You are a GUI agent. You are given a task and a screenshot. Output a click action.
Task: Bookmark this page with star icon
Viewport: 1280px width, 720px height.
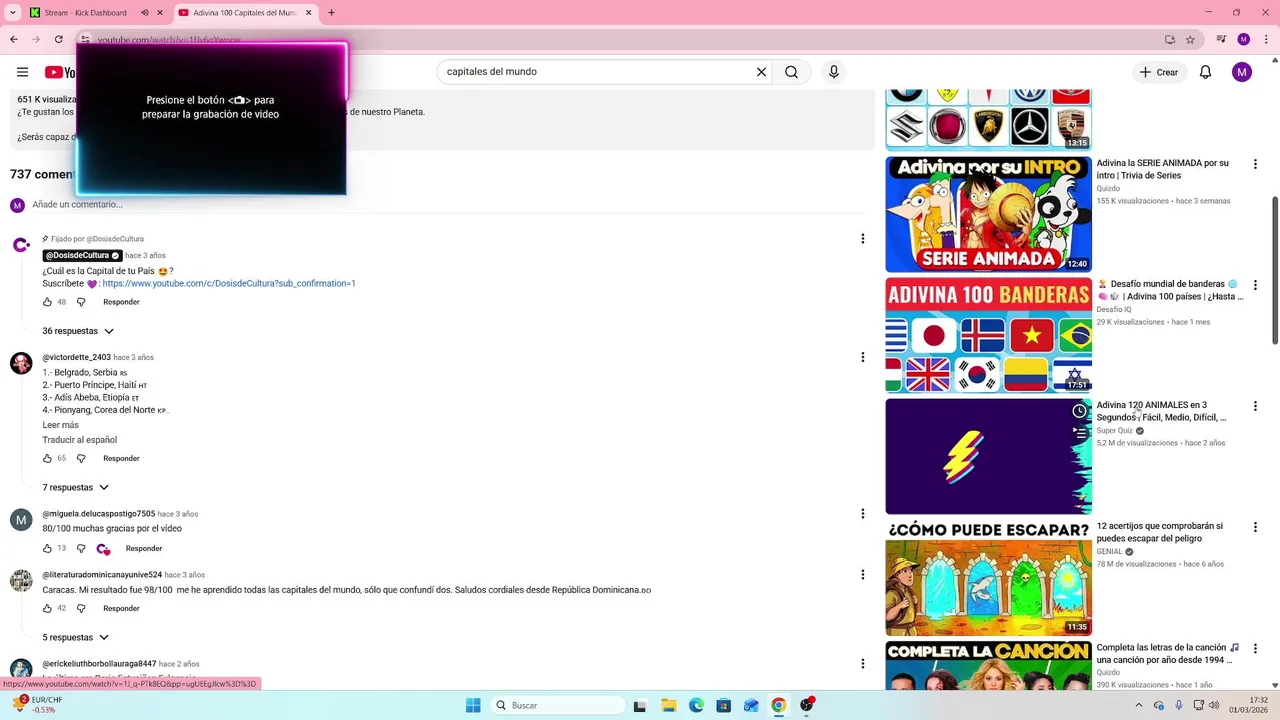[x=1190, y=39]
